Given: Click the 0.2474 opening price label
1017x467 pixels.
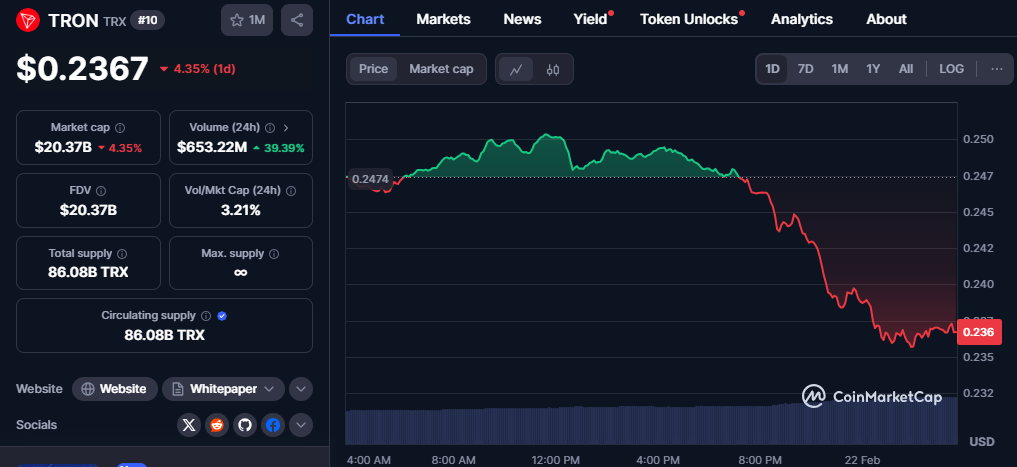Looking at the screenshot, I should [x=370, y=179].
